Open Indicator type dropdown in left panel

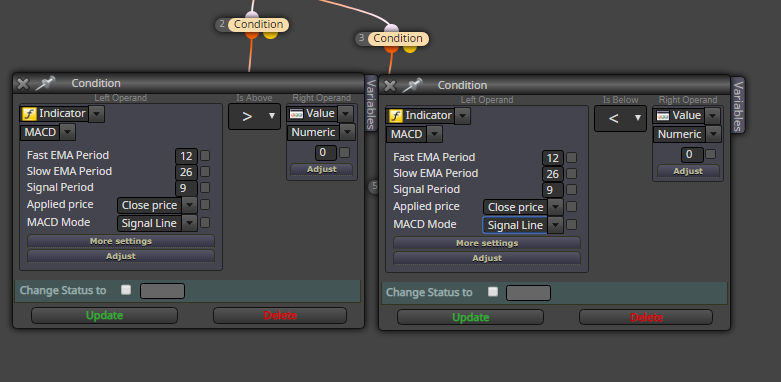[x=97, y=114]
